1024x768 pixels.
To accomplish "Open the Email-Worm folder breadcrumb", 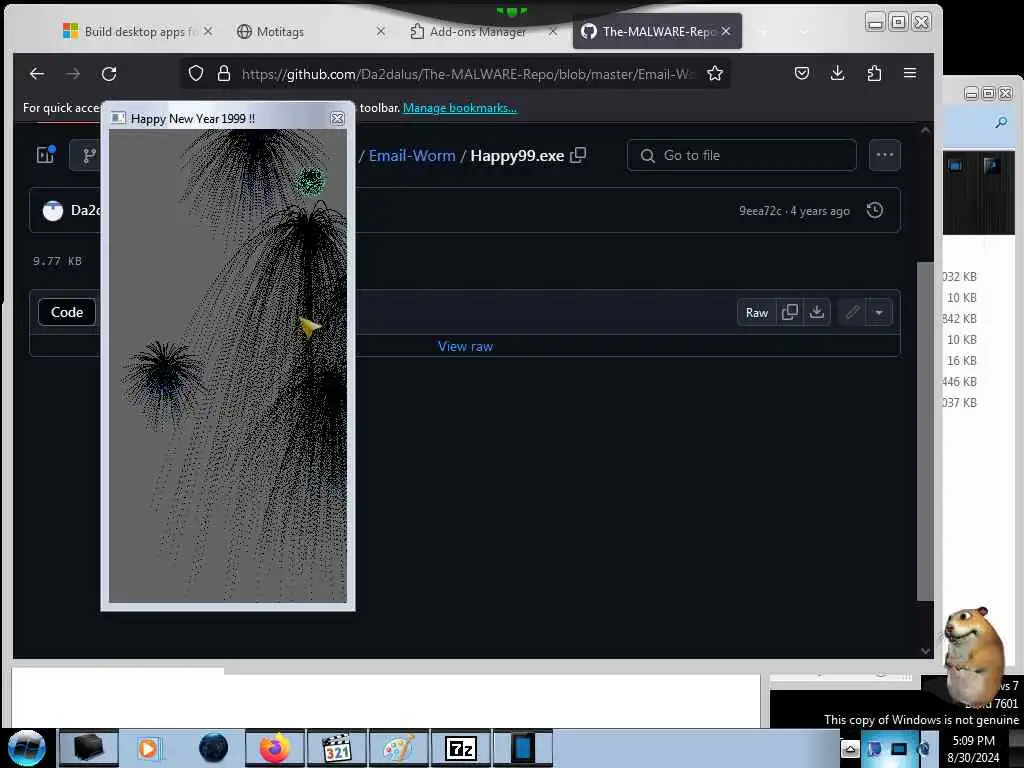I will (x=412, y=155).
